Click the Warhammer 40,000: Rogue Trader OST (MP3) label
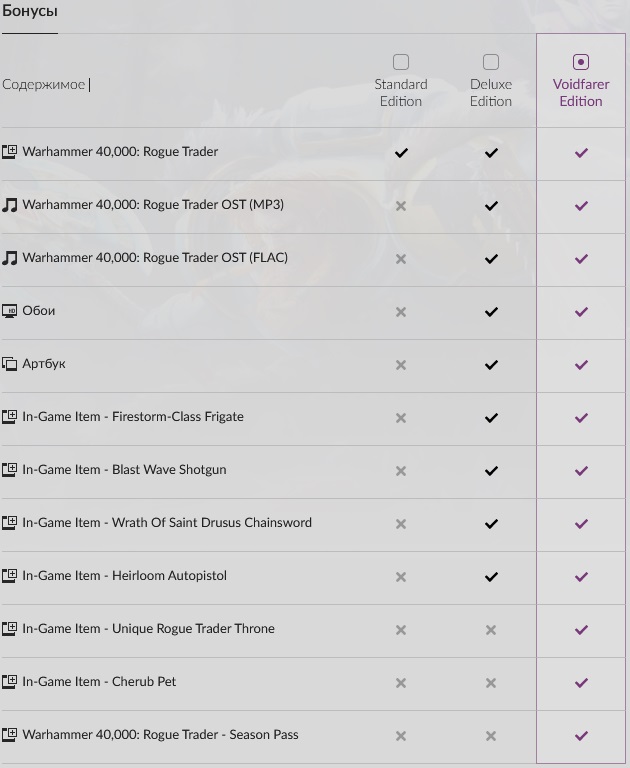The image size is (630, 768). click(x=153, y=205)
